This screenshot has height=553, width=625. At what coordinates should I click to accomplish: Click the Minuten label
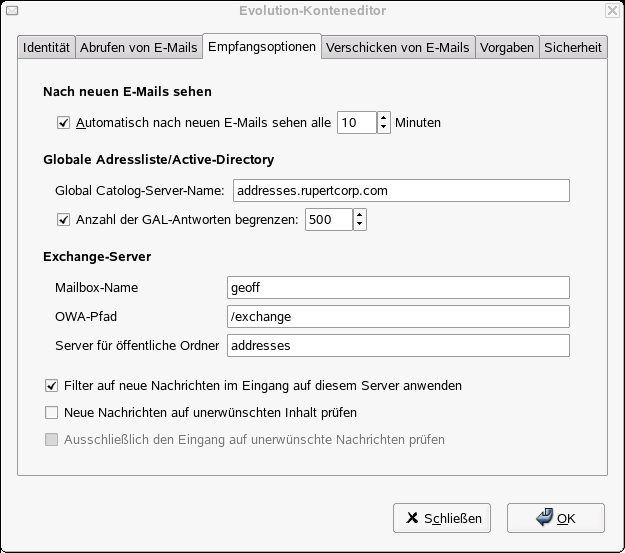[418, 122]
